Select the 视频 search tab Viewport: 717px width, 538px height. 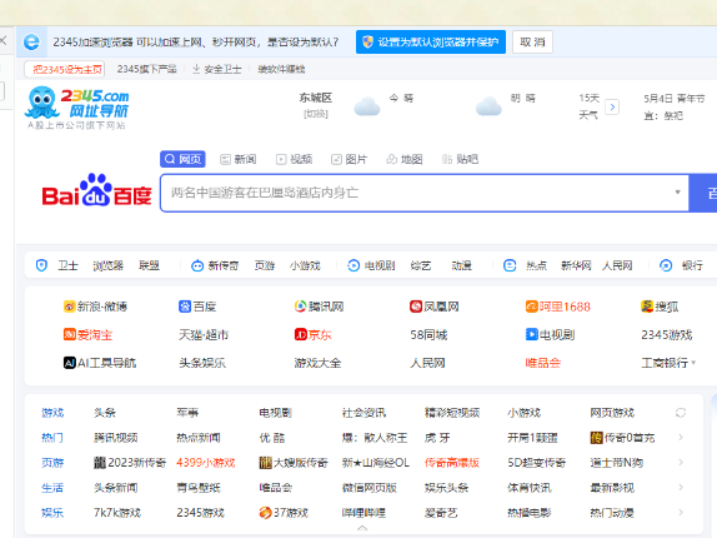pyautogui.click(x=294, y=159)
